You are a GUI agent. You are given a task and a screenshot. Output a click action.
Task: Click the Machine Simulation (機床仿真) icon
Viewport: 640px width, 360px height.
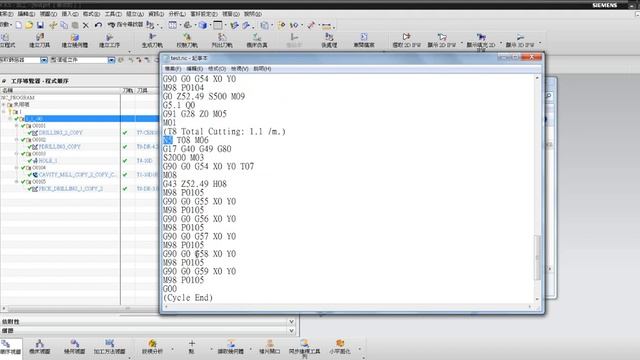tap(257, 40)
